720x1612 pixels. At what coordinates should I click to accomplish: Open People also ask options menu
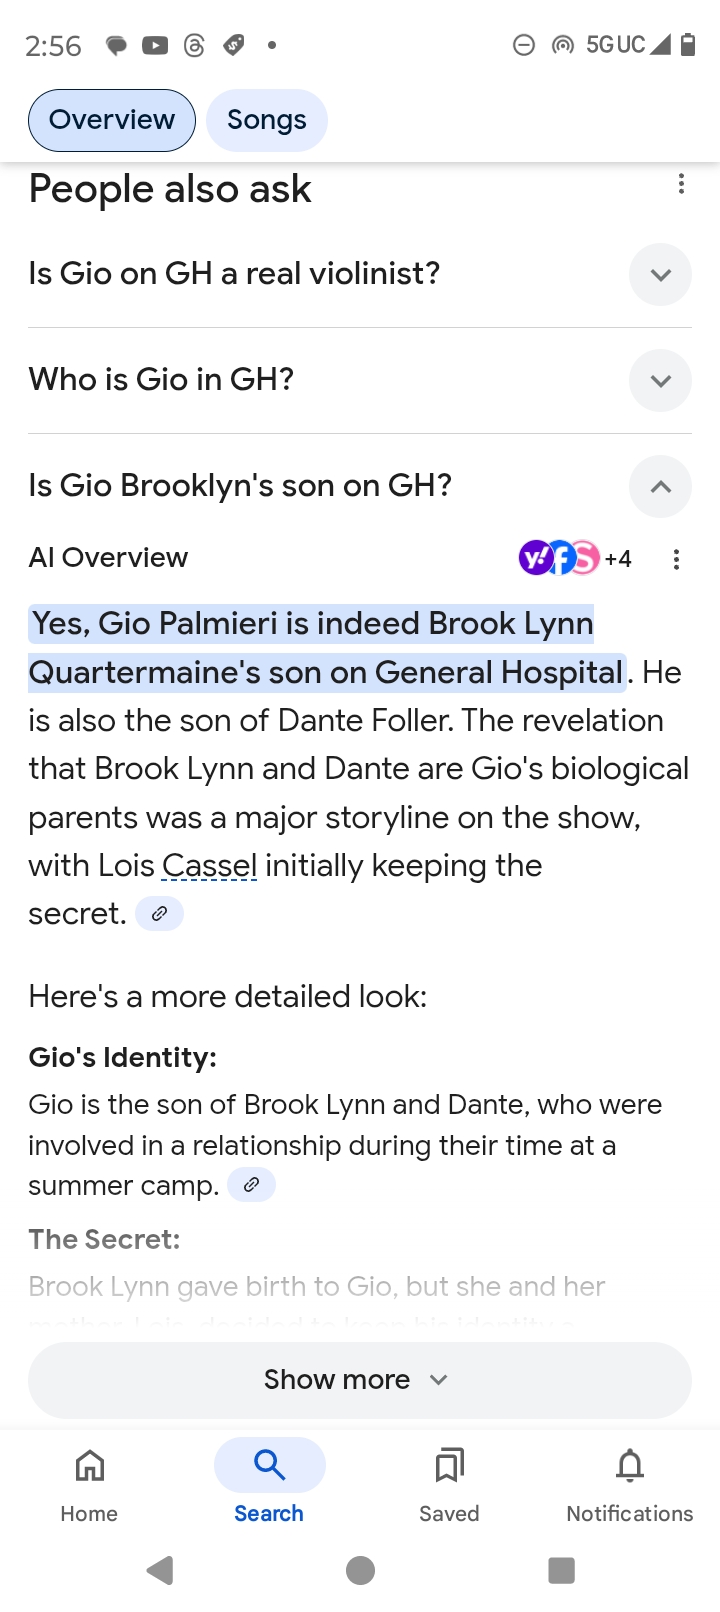pyautogui.click(x=681, y=184)
